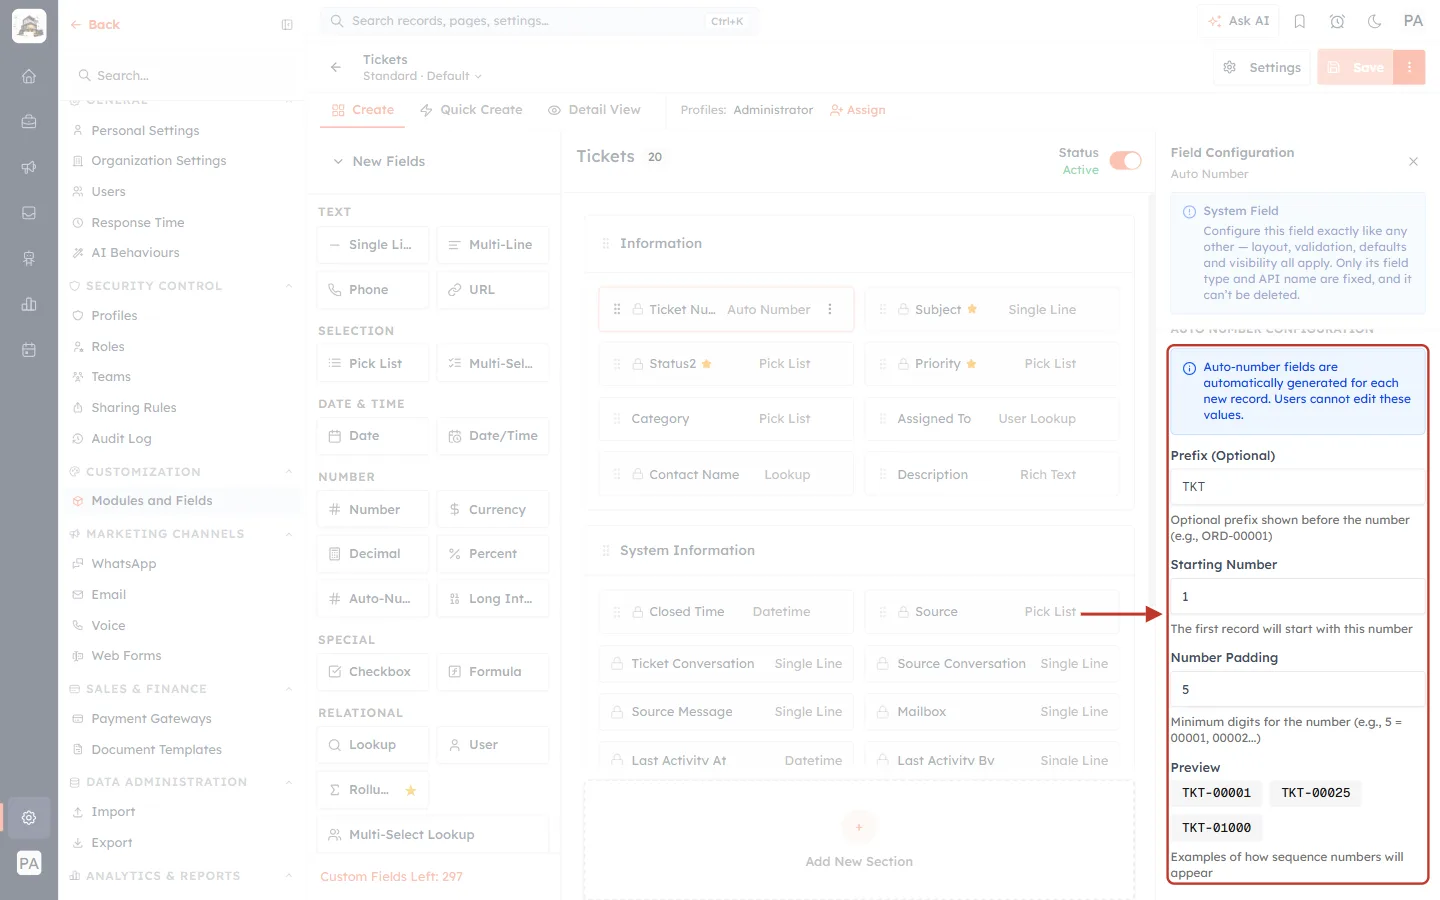Click the Save button
The width and height of the screenshot is (1440, 900).
click(1356, 67)
